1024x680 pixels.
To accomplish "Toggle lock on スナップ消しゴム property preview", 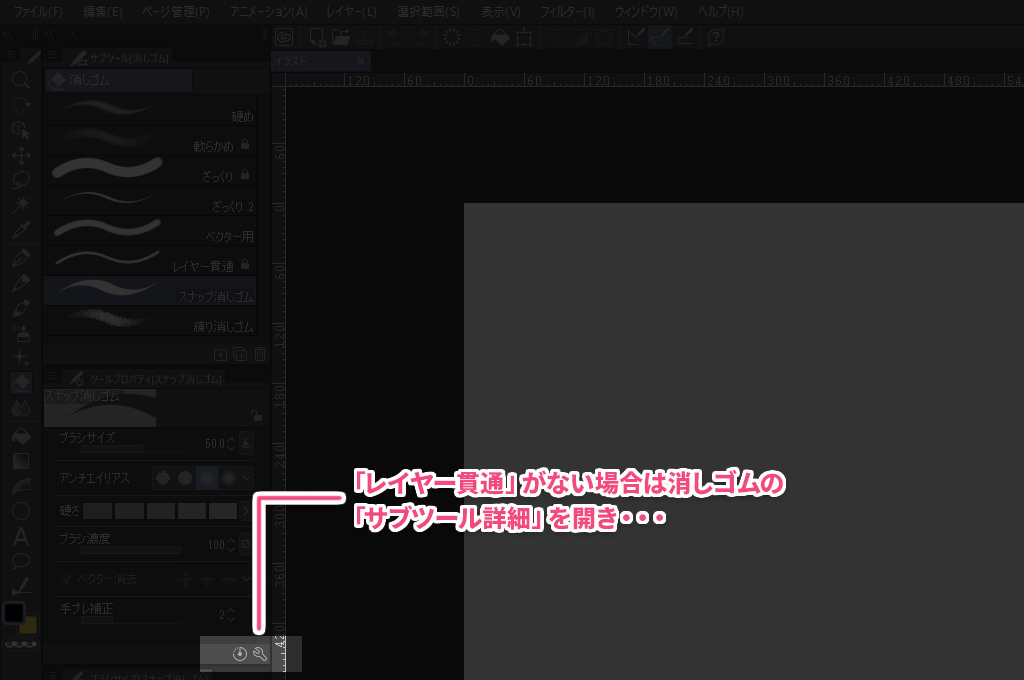I will (257, 416).
